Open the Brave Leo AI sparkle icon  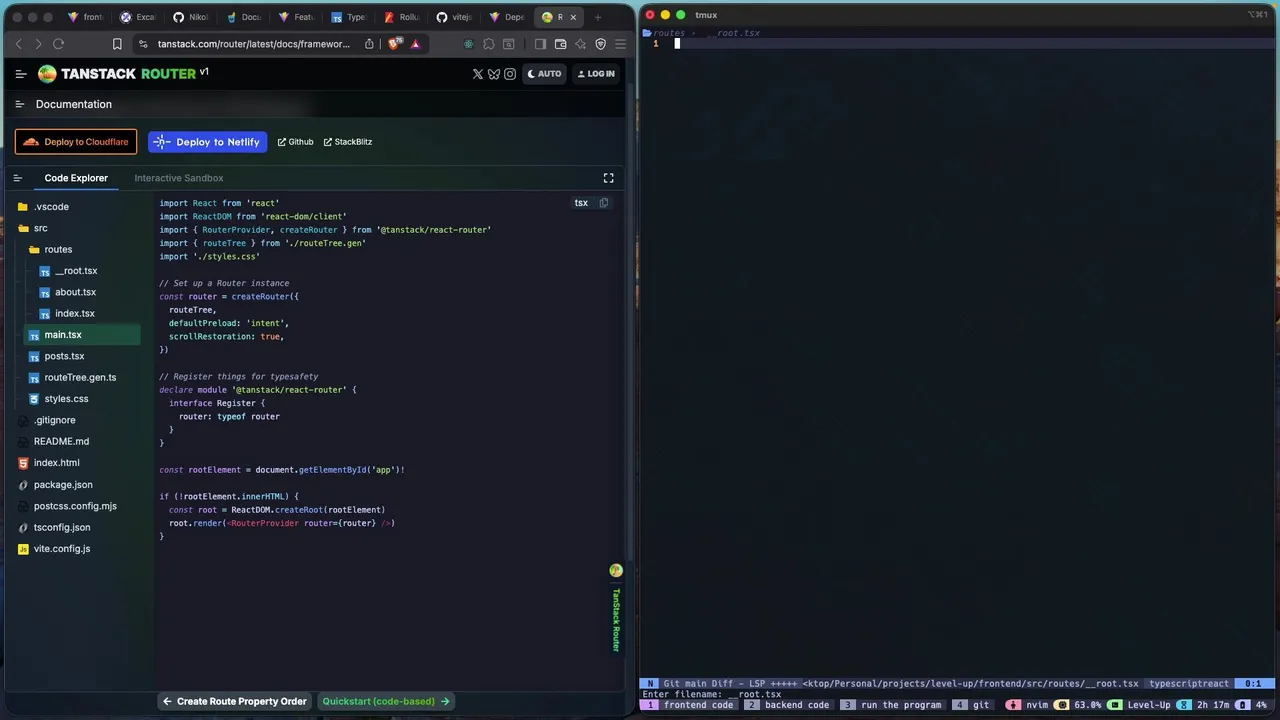[580, 44]
